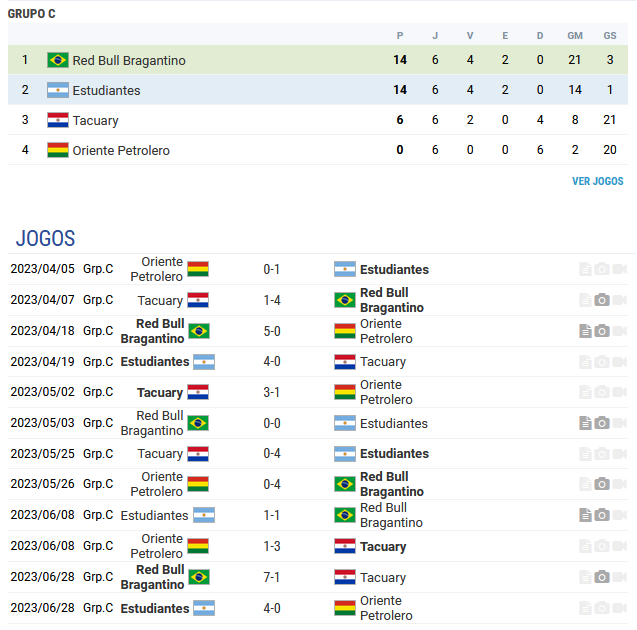Open Estudiantes team in the standings table
This screenshot has width=637, height=630.
coord(106,90)
